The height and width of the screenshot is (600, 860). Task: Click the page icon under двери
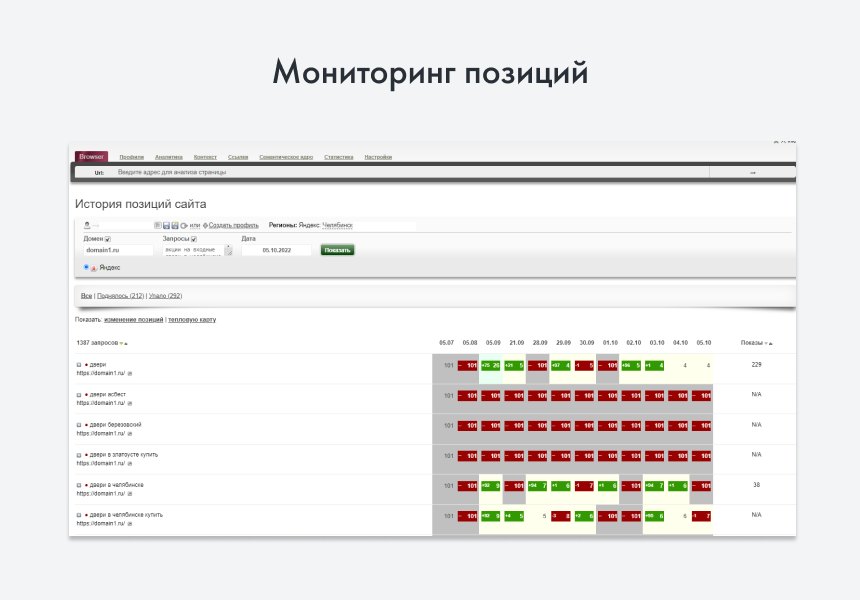pos(130,373)
